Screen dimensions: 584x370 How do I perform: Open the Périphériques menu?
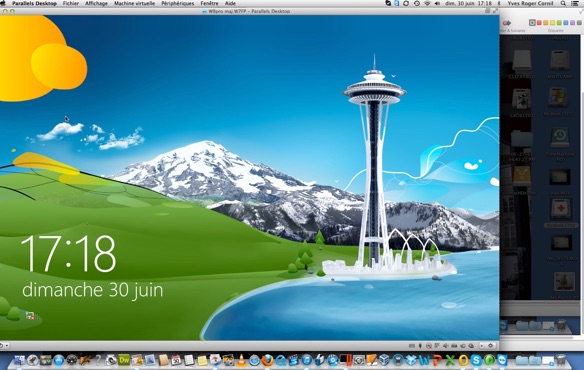point(178,3)
